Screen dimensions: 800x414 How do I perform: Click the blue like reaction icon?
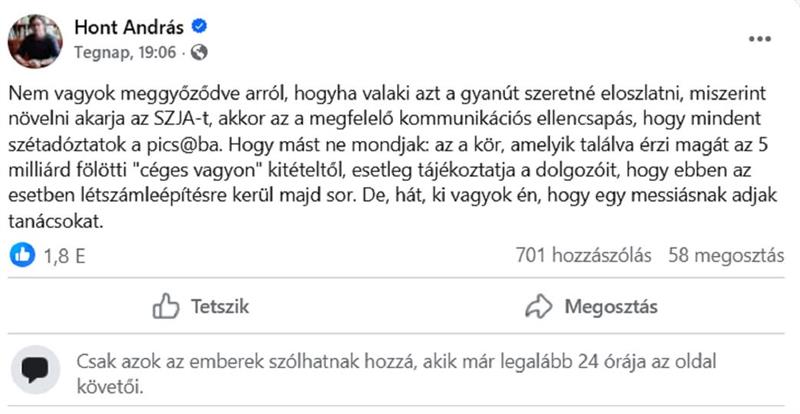pyautogui.click(x=22, y=255)
